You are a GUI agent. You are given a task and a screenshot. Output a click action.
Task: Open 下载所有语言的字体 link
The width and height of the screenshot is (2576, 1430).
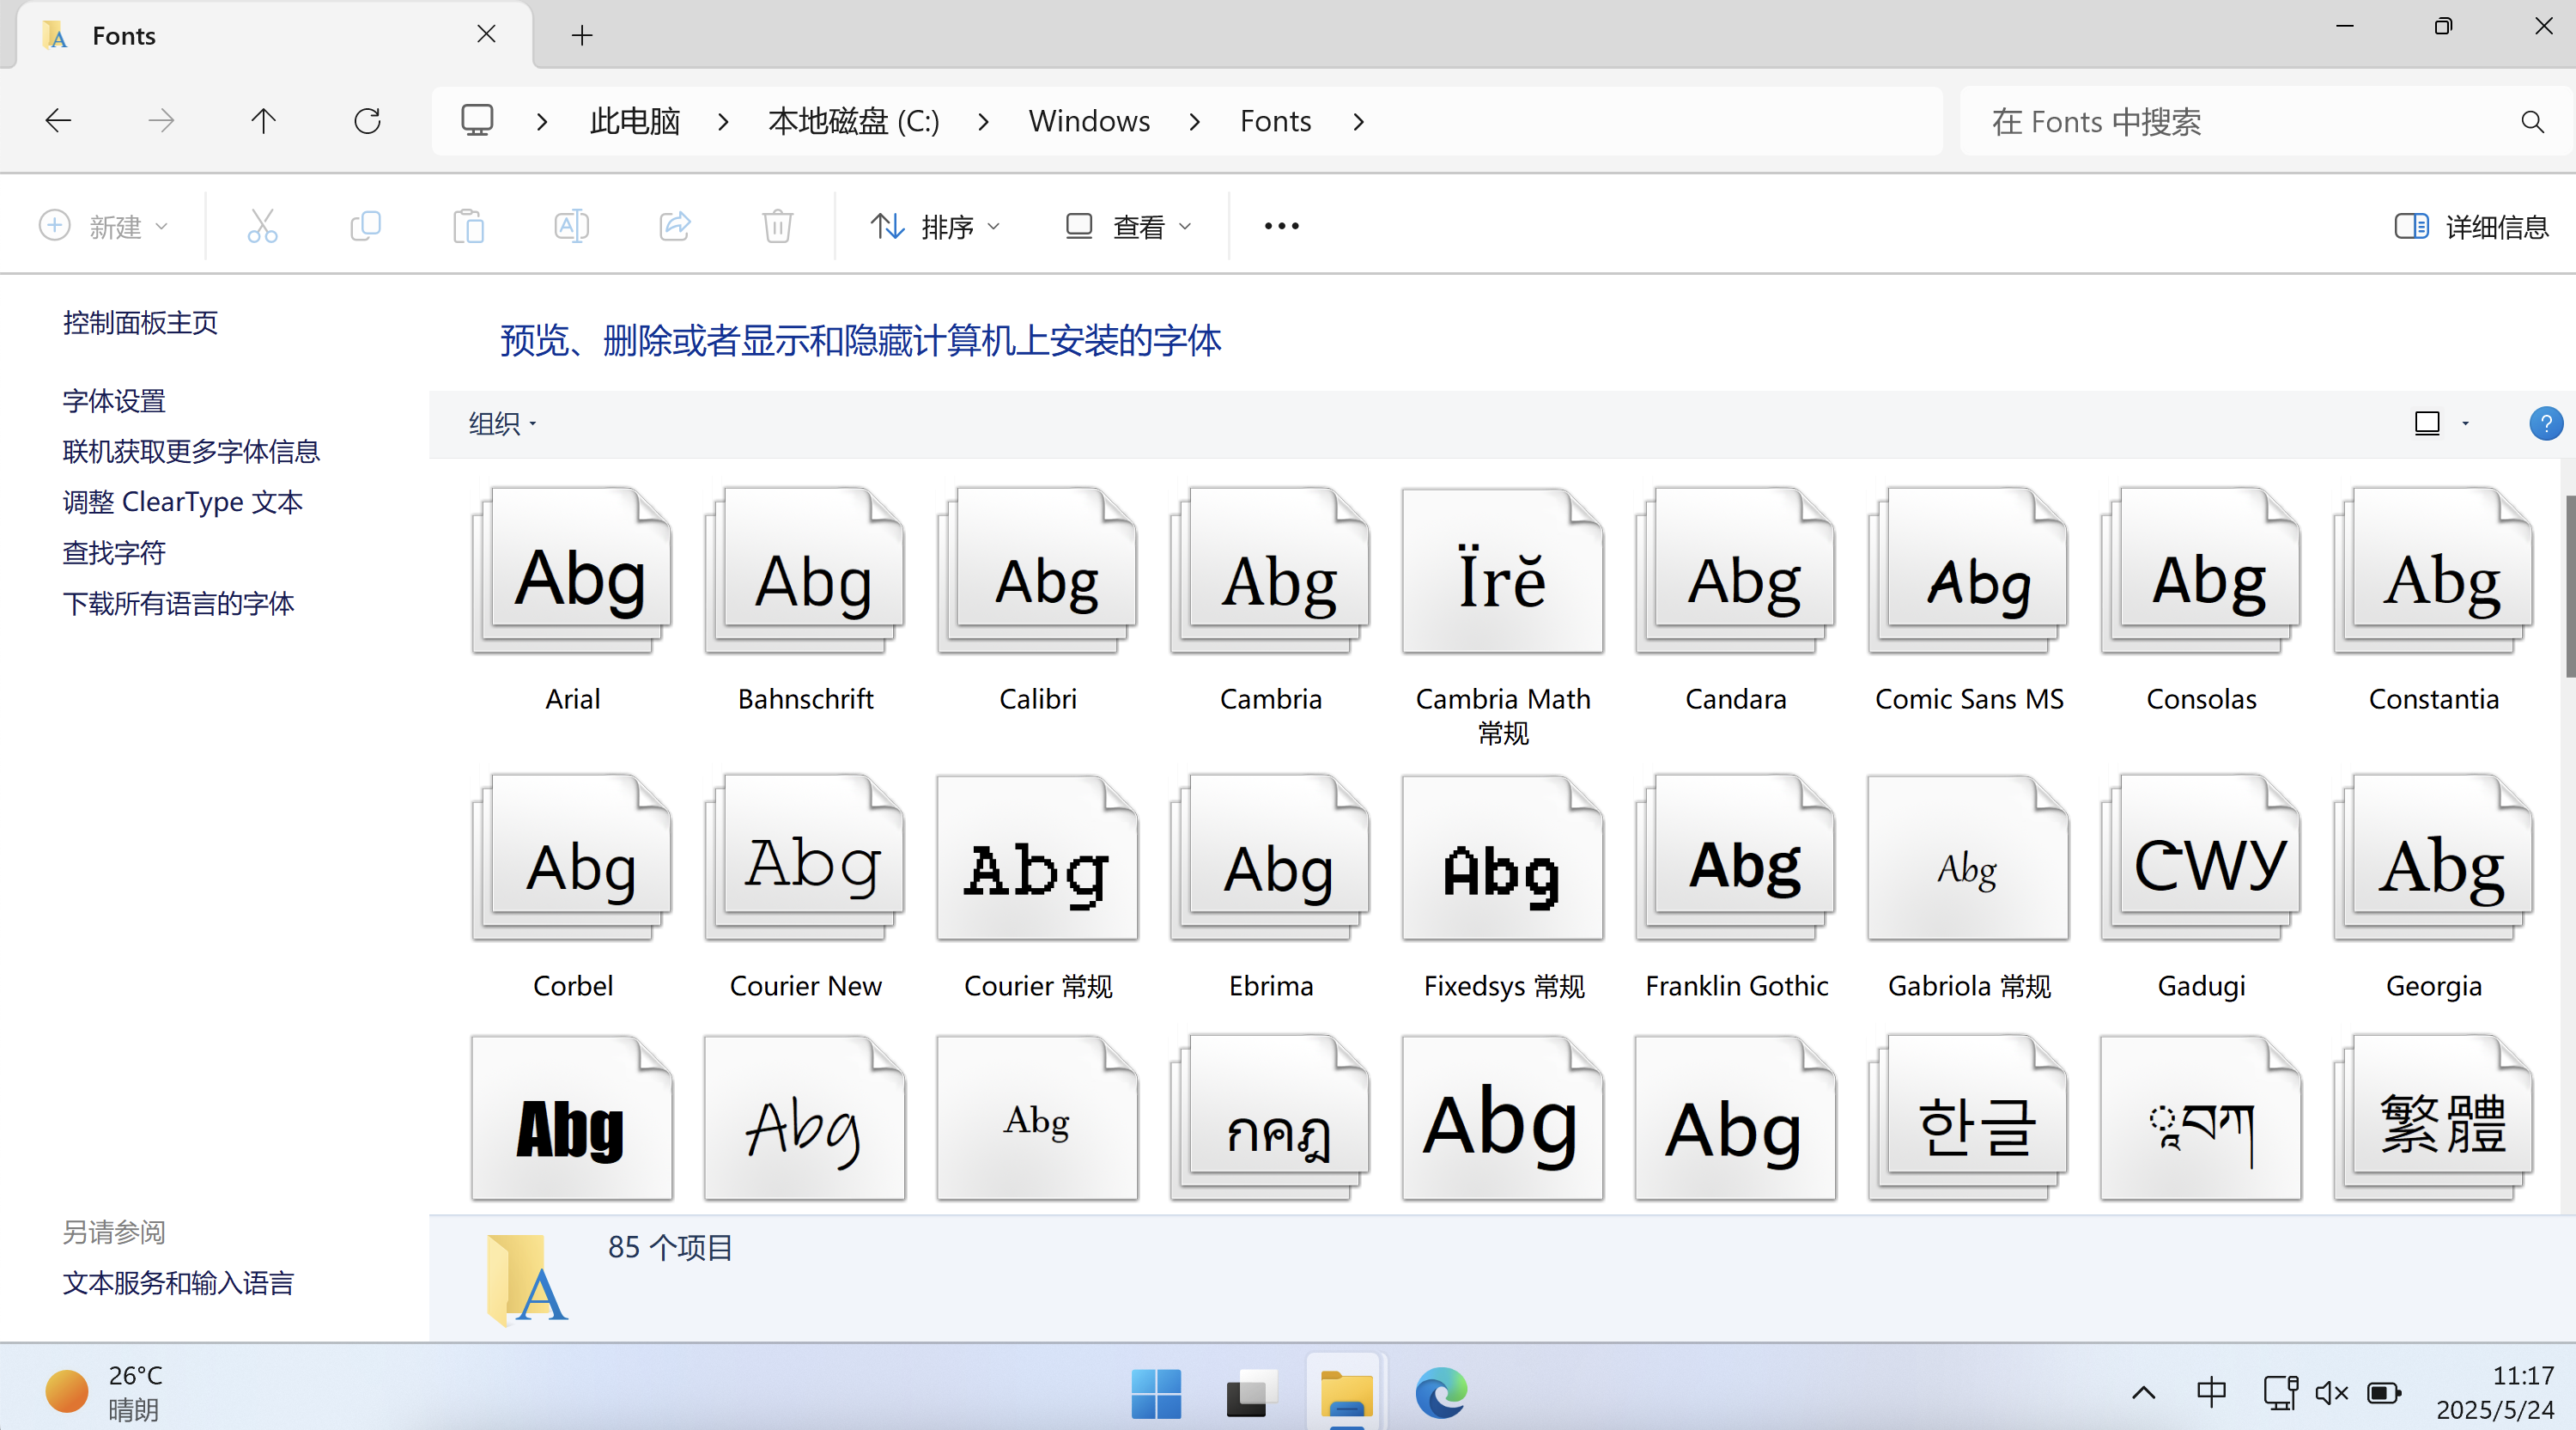coord(178,603)
